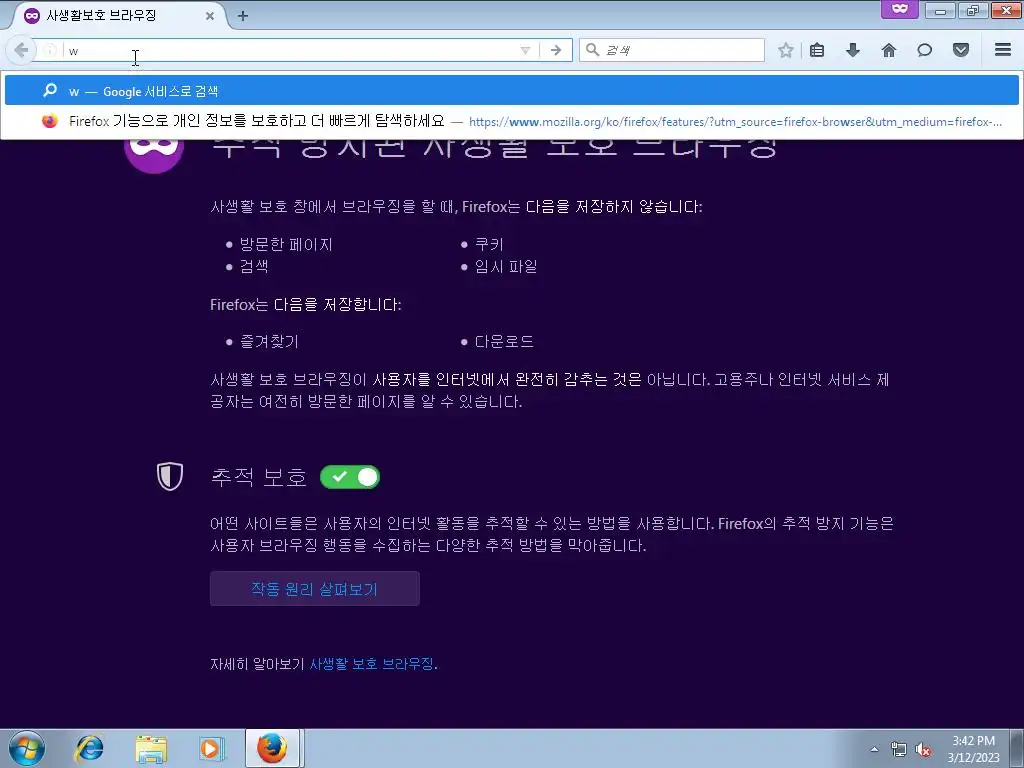
Task: Click the Pocket icon
Action: (961, 50)
